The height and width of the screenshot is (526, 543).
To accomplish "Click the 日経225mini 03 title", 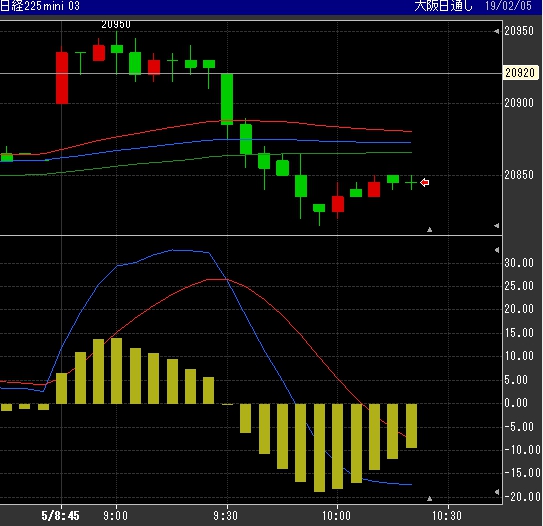I will click(40, 6).
